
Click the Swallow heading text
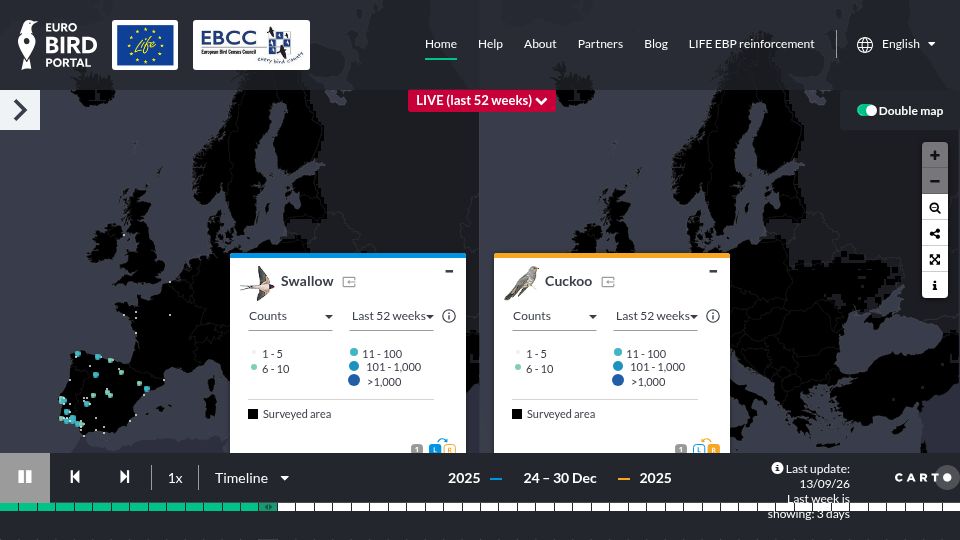[x=307, y=282]
